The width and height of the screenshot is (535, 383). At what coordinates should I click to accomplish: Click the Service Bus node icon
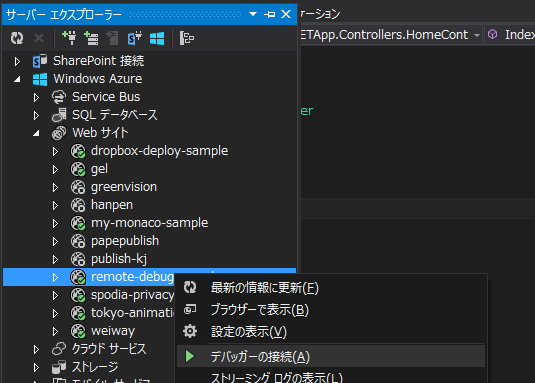click(x=59, y=97)
